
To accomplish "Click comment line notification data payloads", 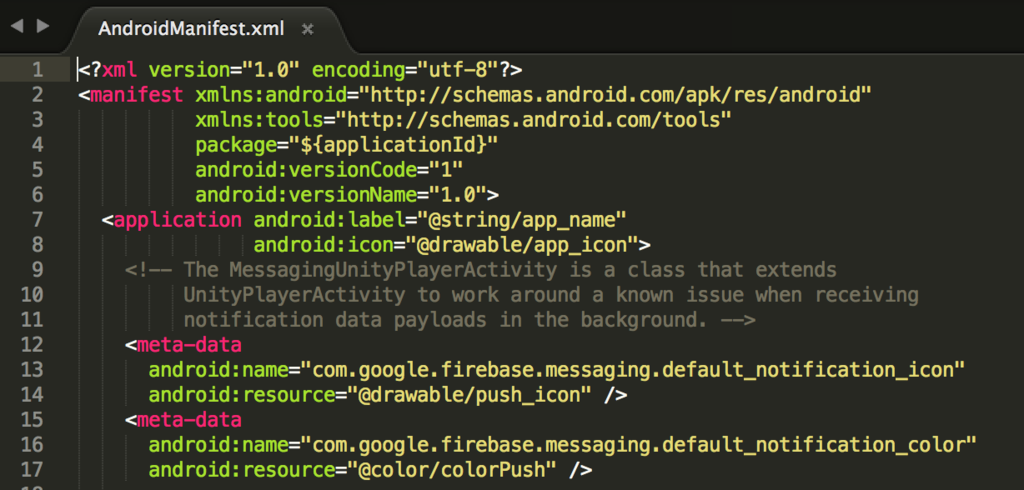I will (x=469, y=319).
